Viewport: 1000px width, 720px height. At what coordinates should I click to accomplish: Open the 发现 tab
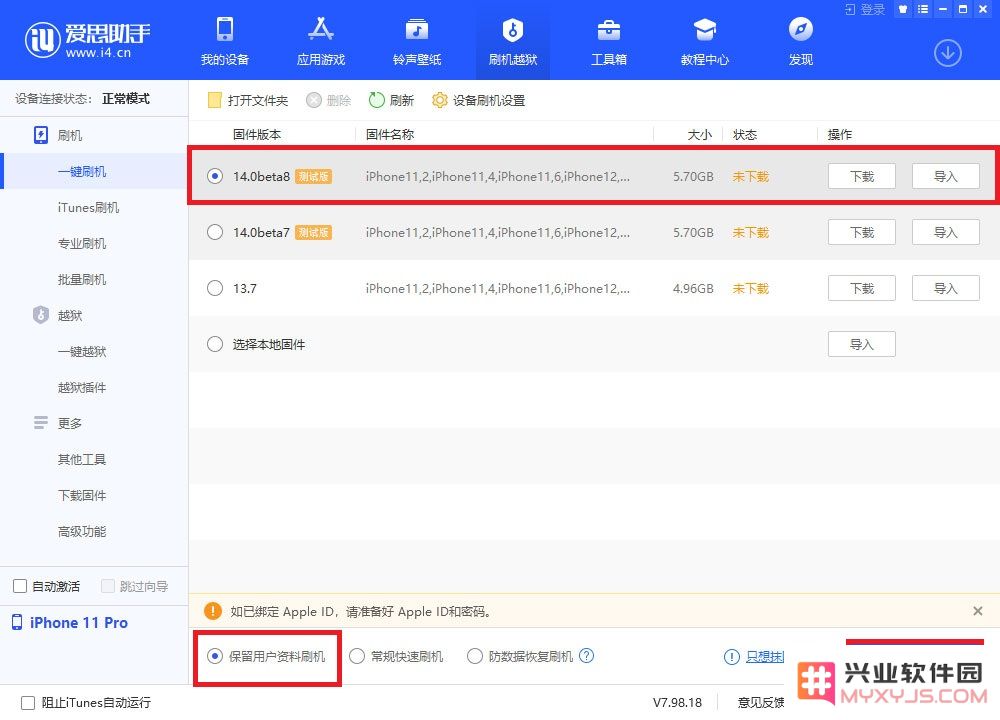tap(800, 41)
